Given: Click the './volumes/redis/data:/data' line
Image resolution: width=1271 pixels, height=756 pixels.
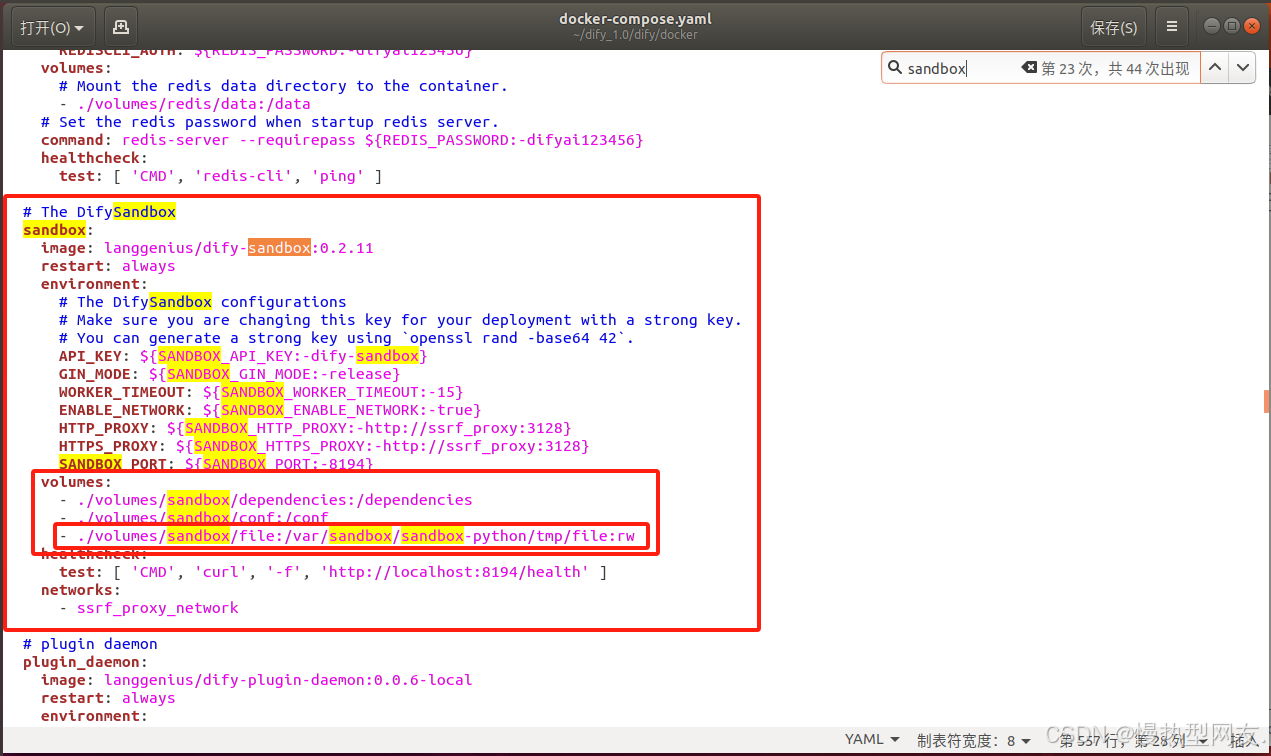Looking at the screenshot, I should click(x=185, y=104).
